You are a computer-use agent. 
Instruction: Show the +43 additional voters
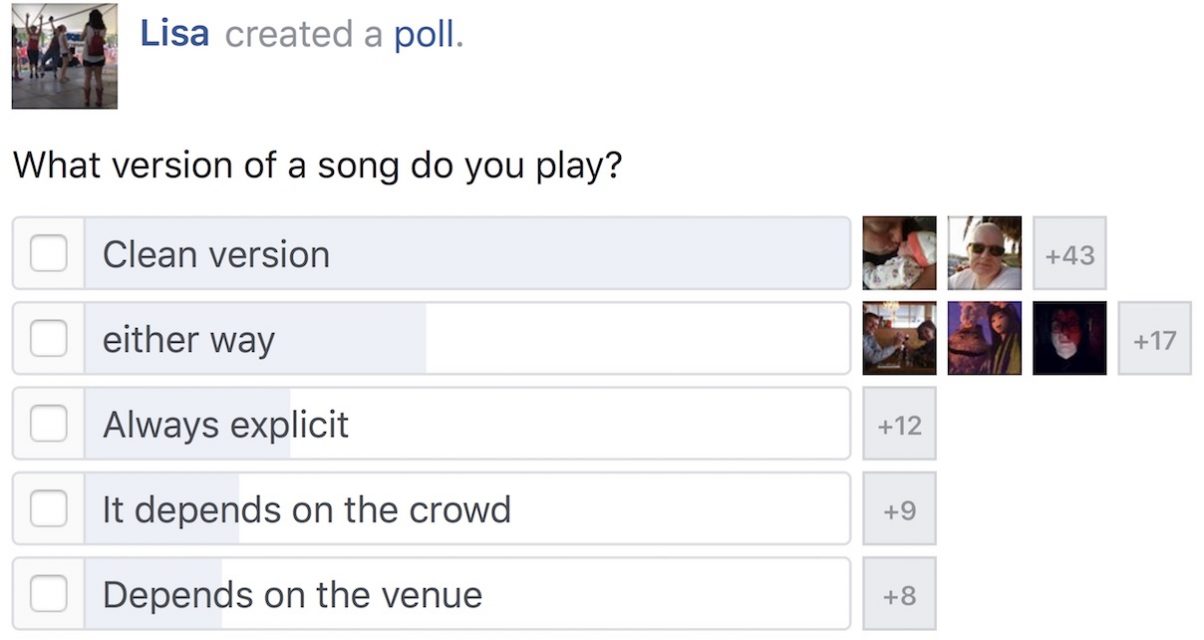[x=1069, y=254]
